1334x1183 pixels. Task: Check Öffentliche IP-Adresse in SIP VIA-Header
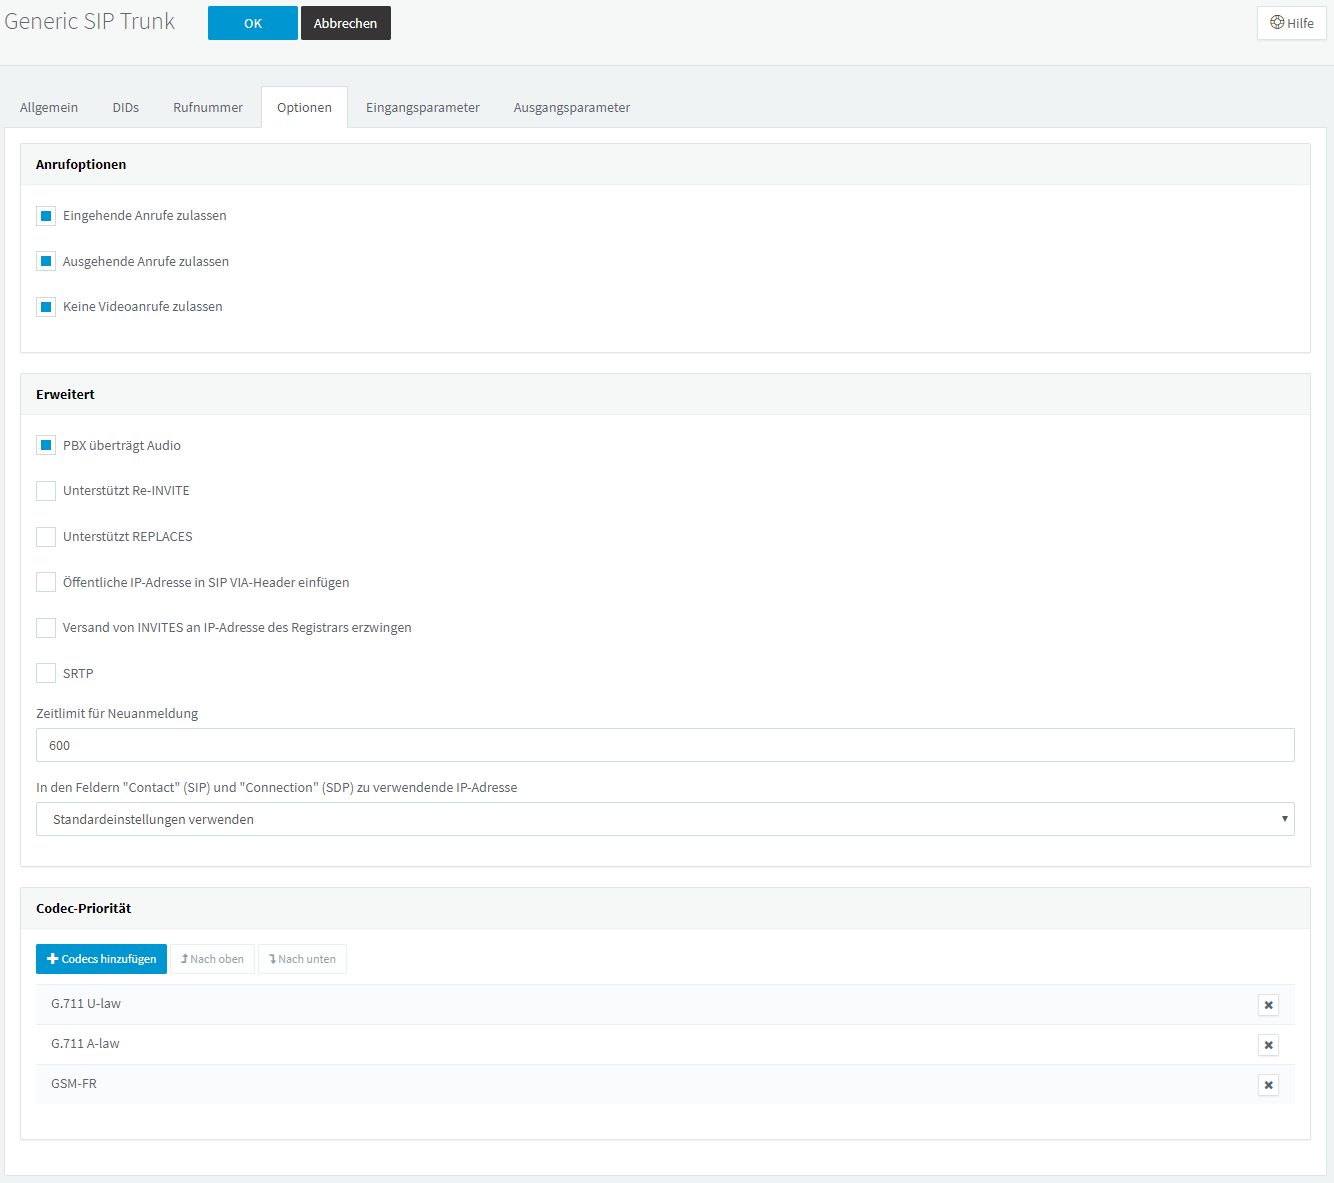point(46,582)
